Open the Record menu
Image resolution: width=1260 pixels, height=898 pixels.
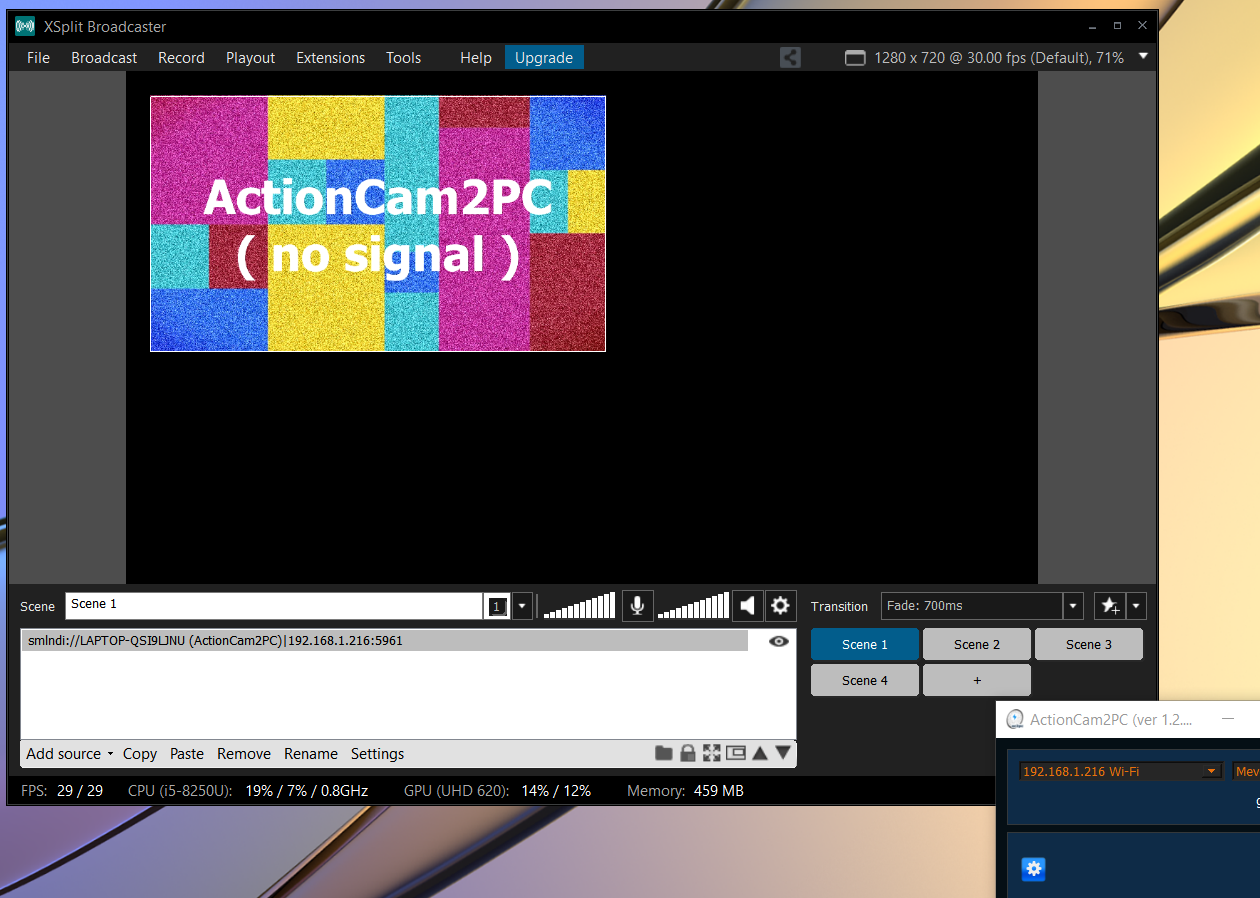tap(181, 58)
